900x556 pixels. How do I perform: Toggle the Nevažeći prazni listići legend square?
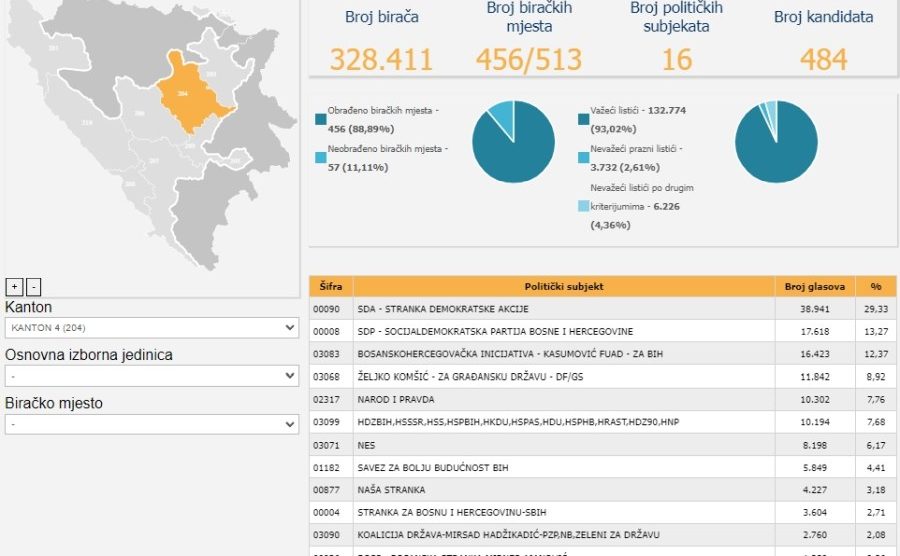click(x=584, y=158)
